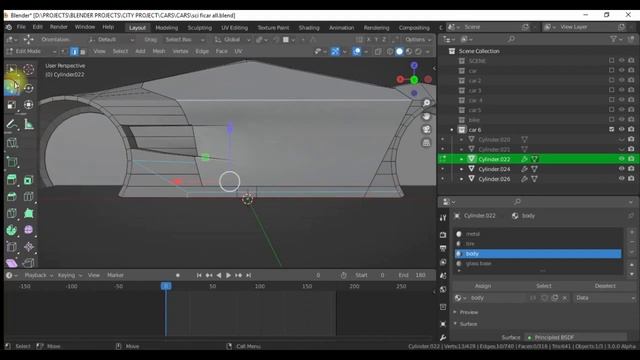
Task: Select the Bevel tool
Action: [11, 196]
